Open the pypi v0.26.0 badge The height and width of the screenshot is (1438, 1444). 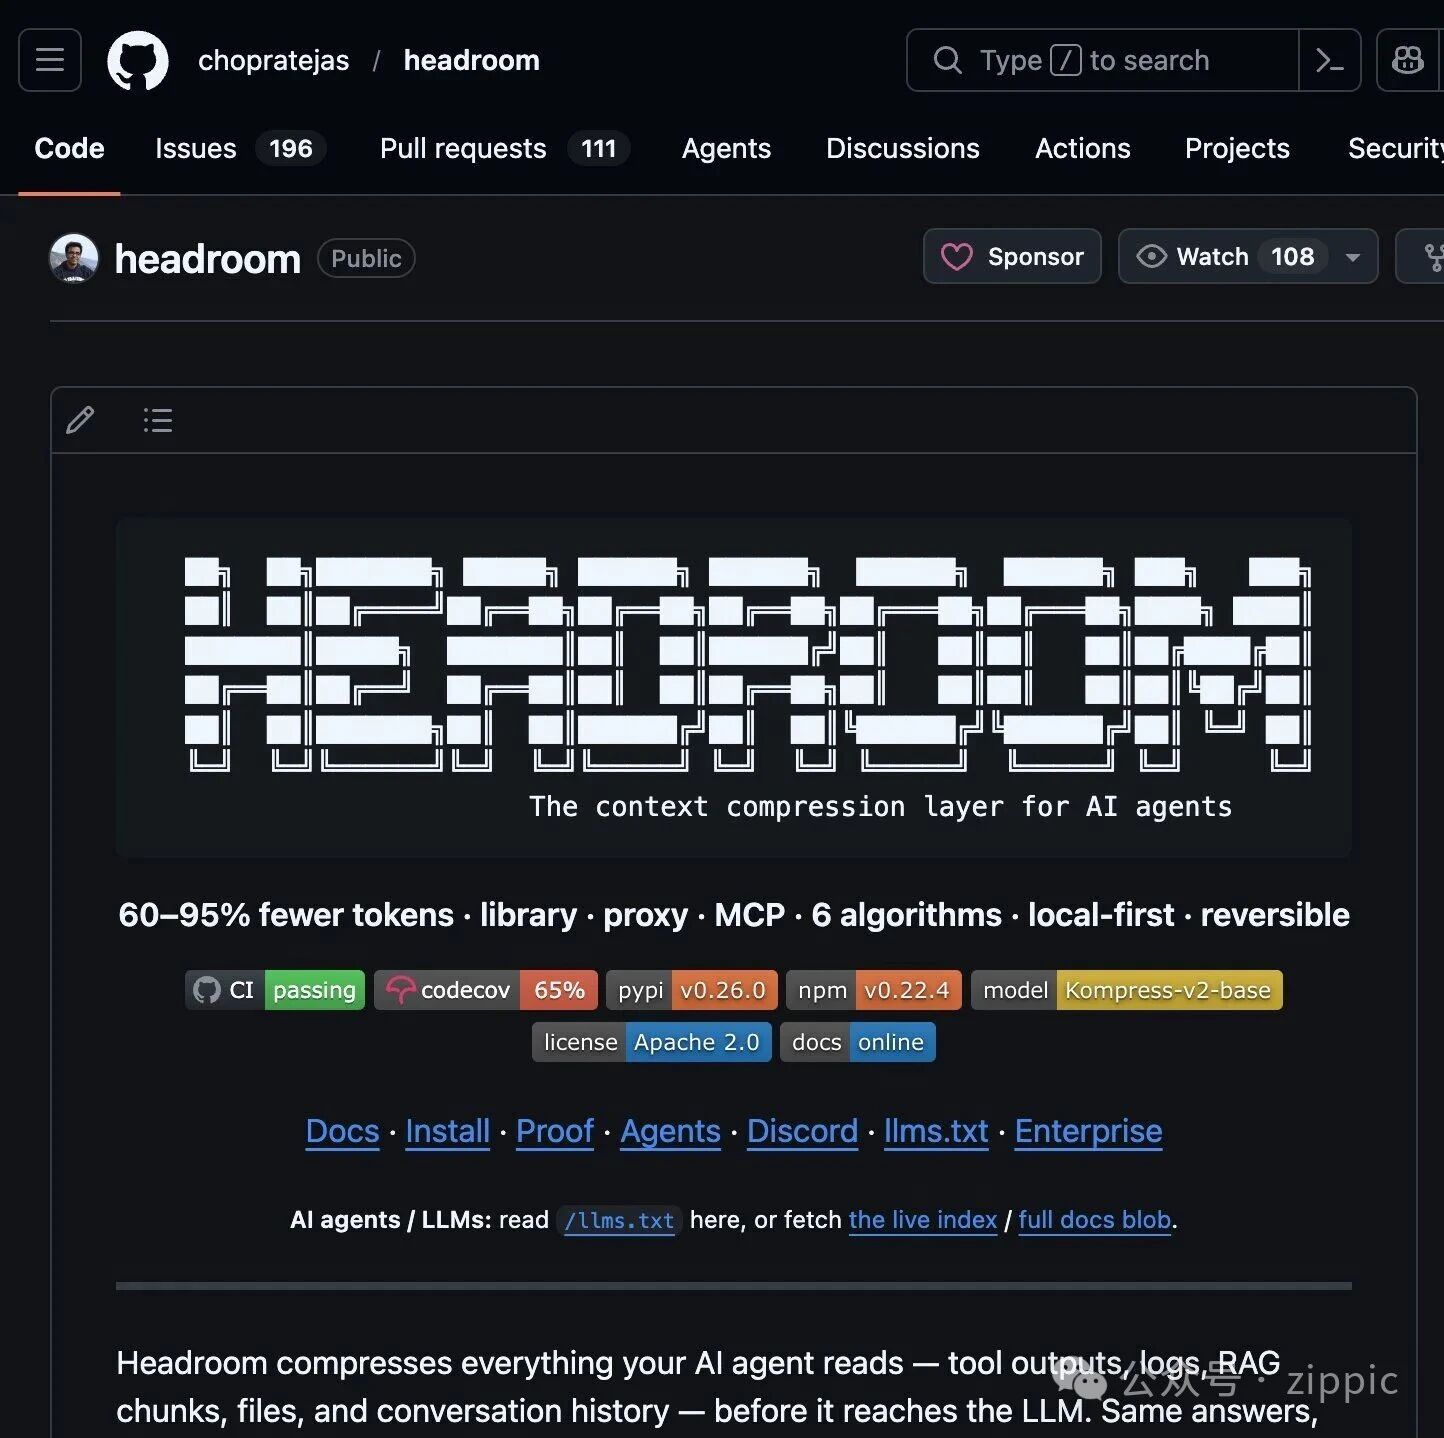tap(692, 990)
